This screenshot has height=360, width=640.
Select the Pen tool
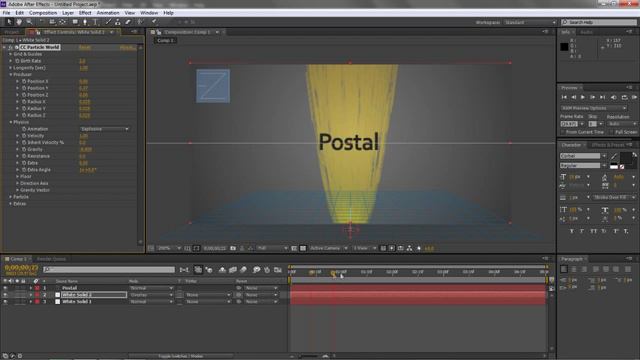point(85,22)
